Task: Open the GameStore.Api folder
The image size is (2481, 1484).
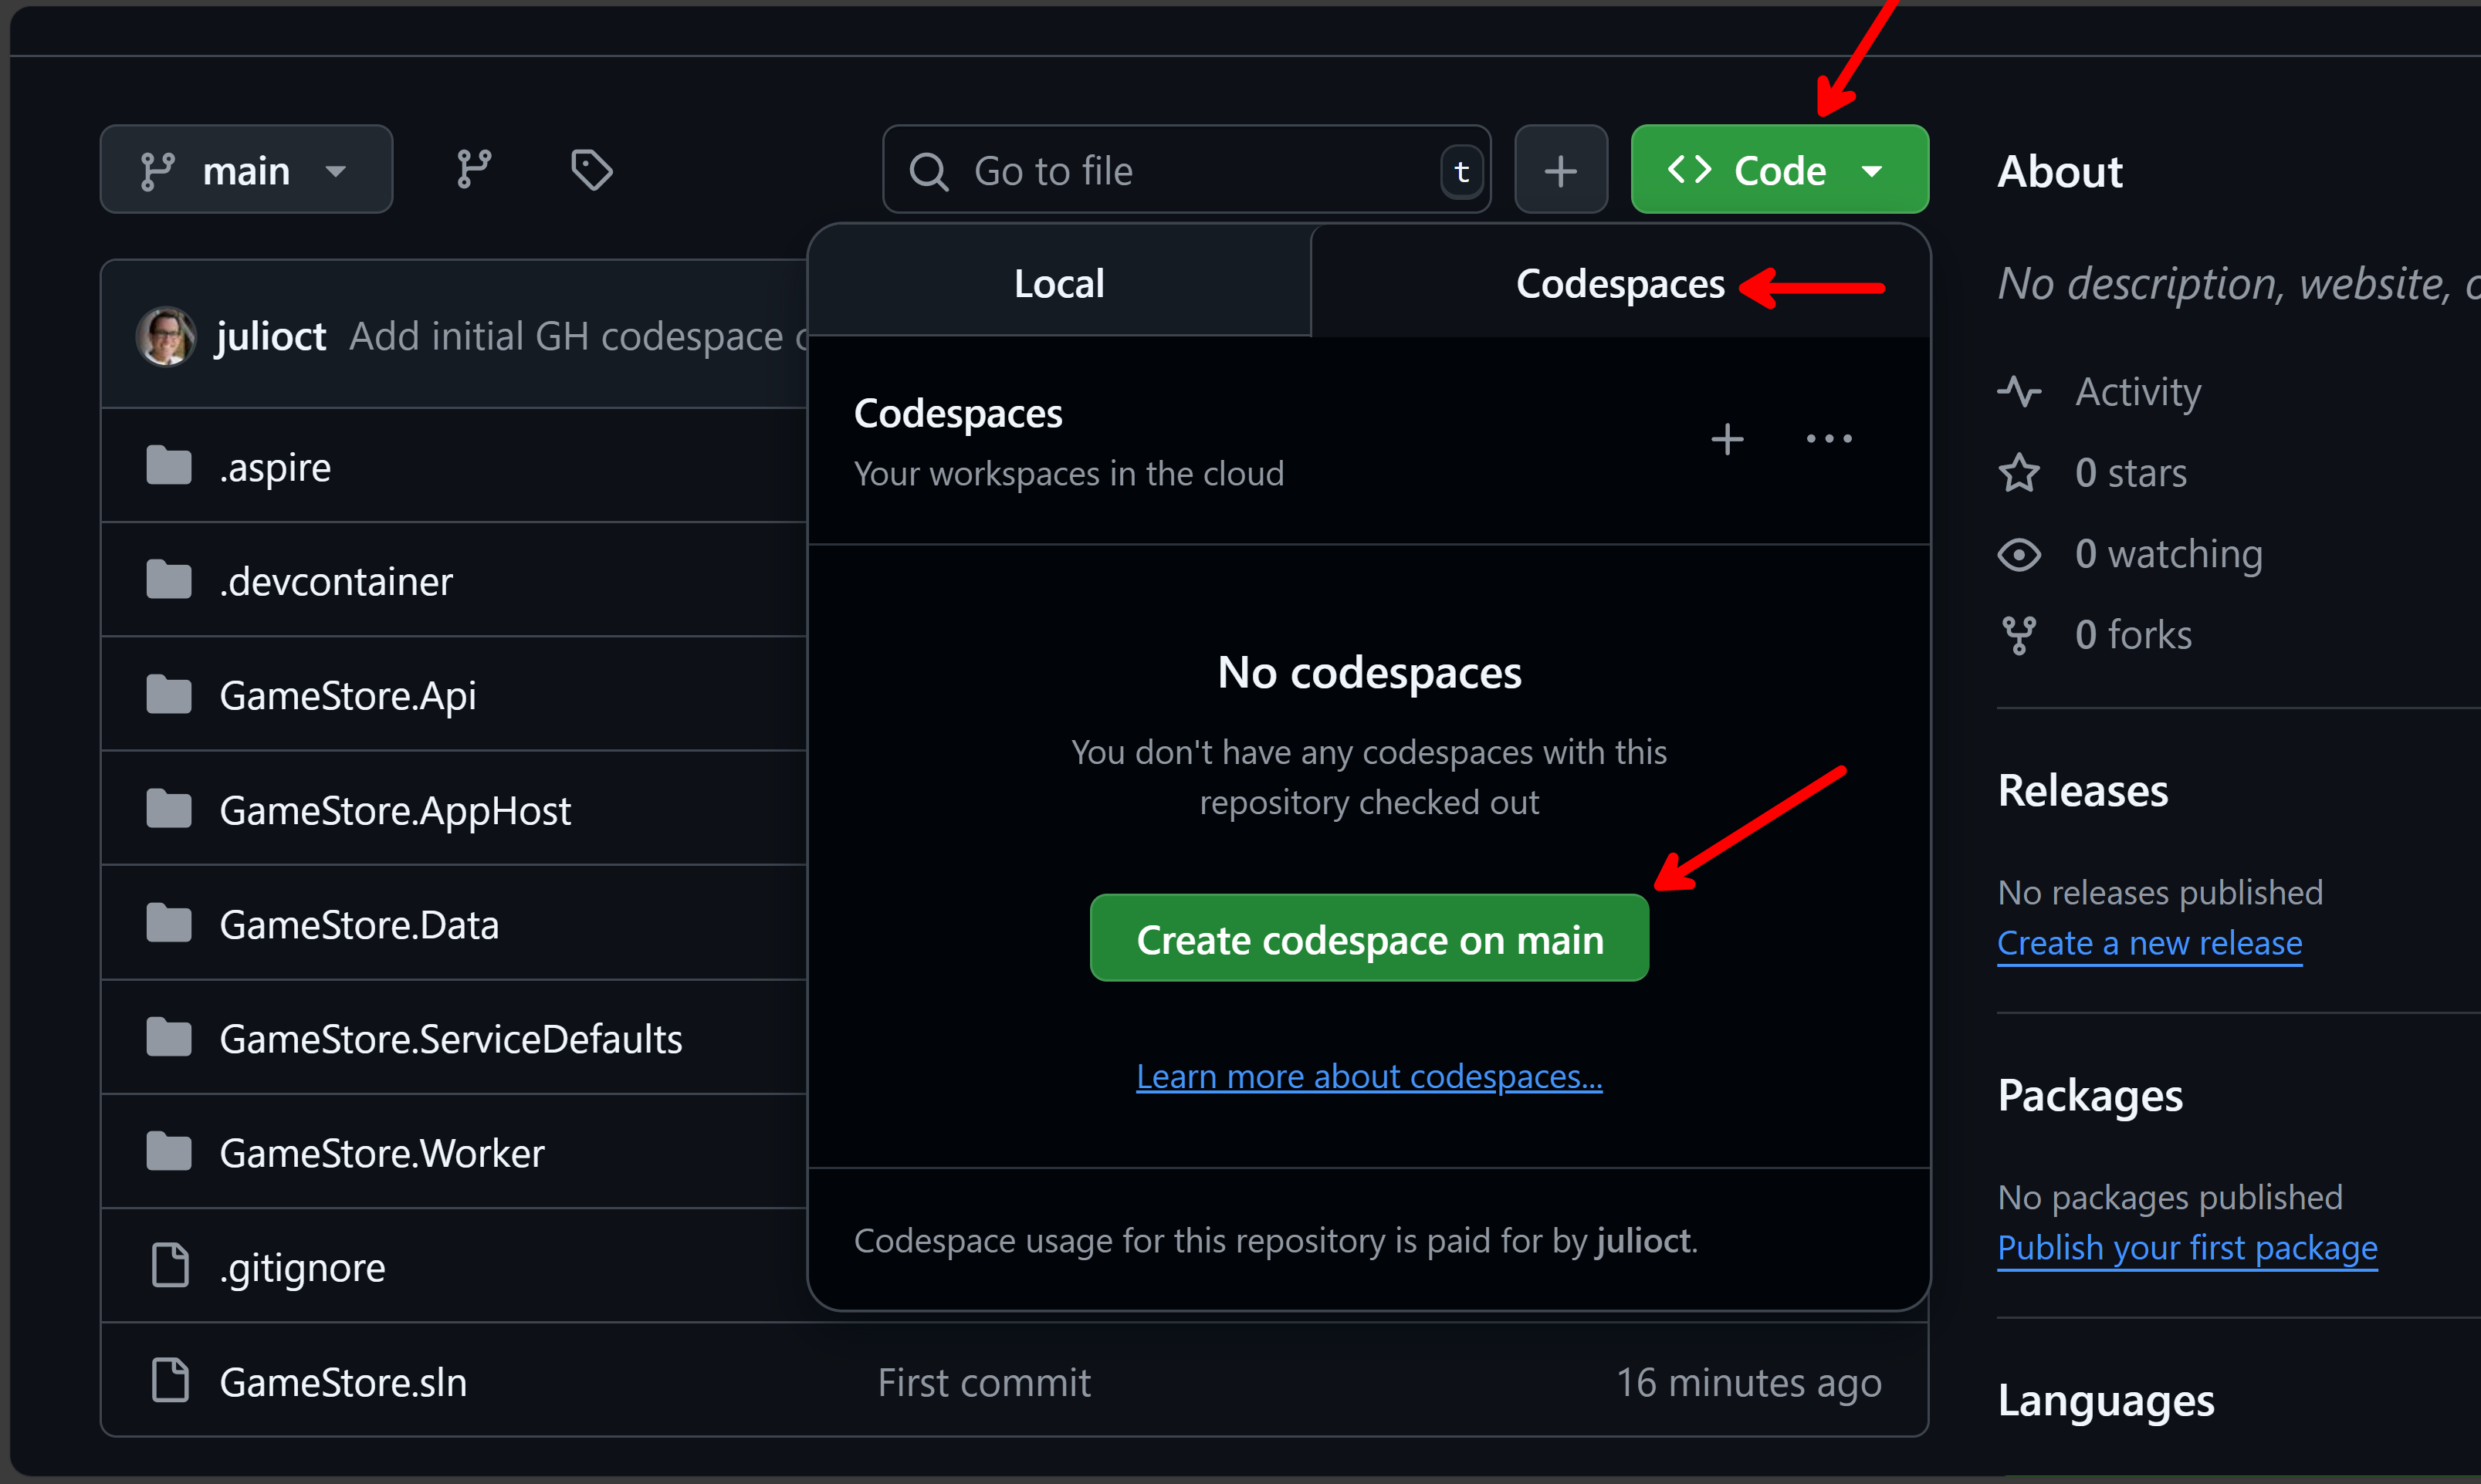Action: click(x=348, y=696)
